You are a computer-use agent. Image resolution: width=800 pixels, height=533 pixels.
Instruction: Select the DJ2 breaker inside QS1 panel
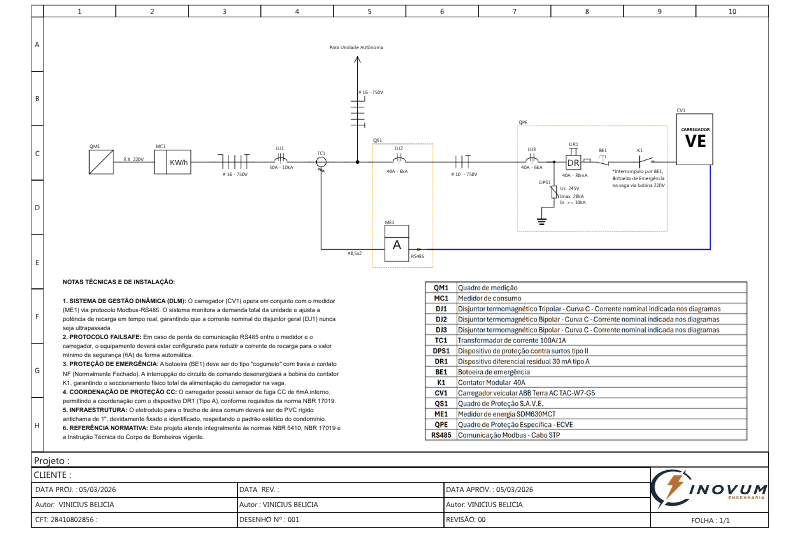point(398,159)
